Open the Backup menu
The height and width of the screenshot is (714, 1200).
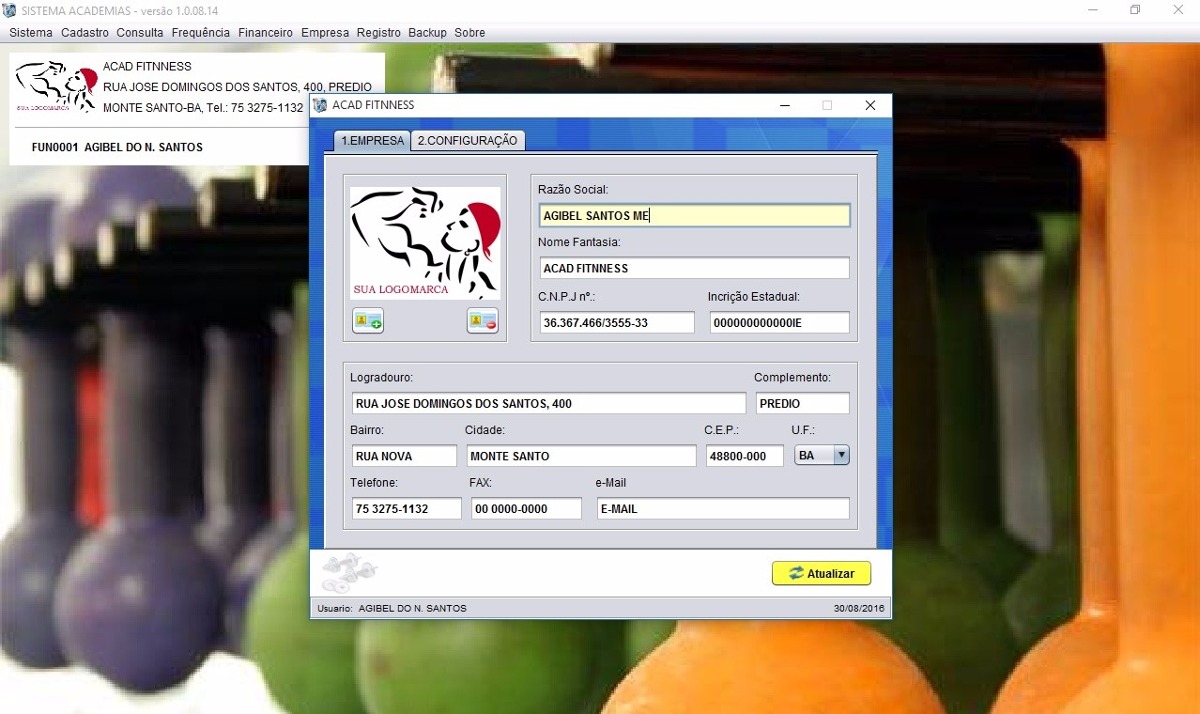pyautogui.click(x=427, y=32)
